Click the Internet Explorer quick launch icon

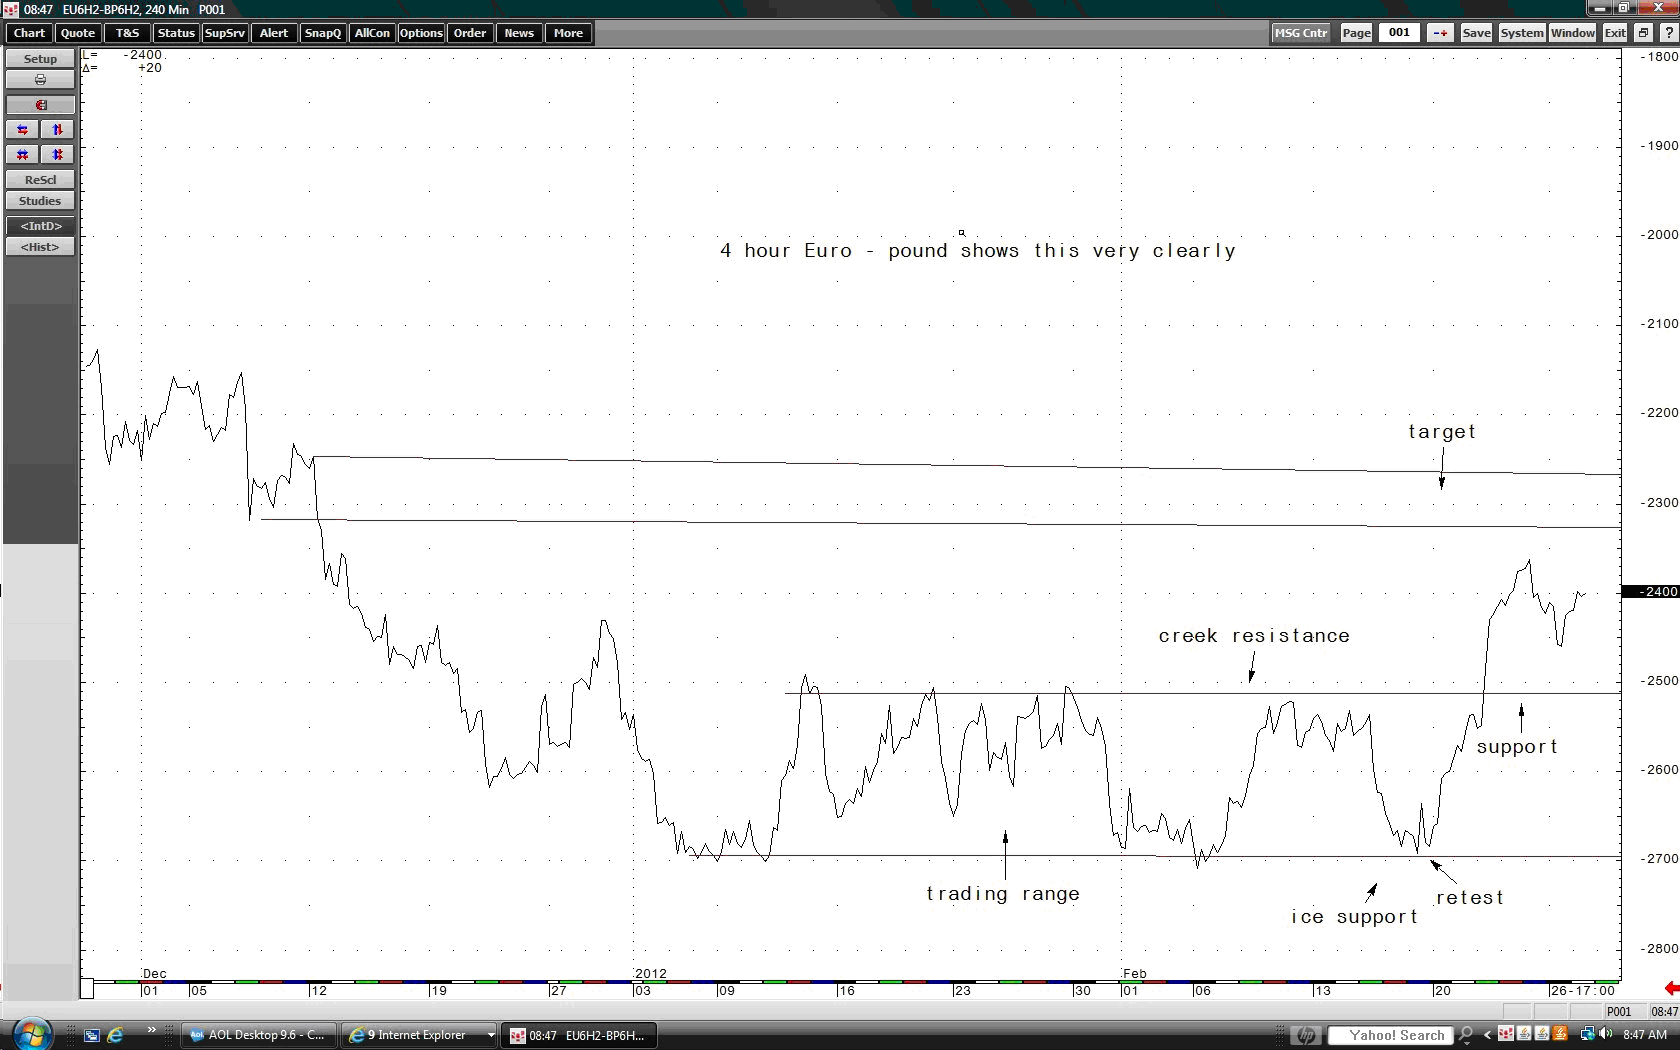coord(115,1035)
